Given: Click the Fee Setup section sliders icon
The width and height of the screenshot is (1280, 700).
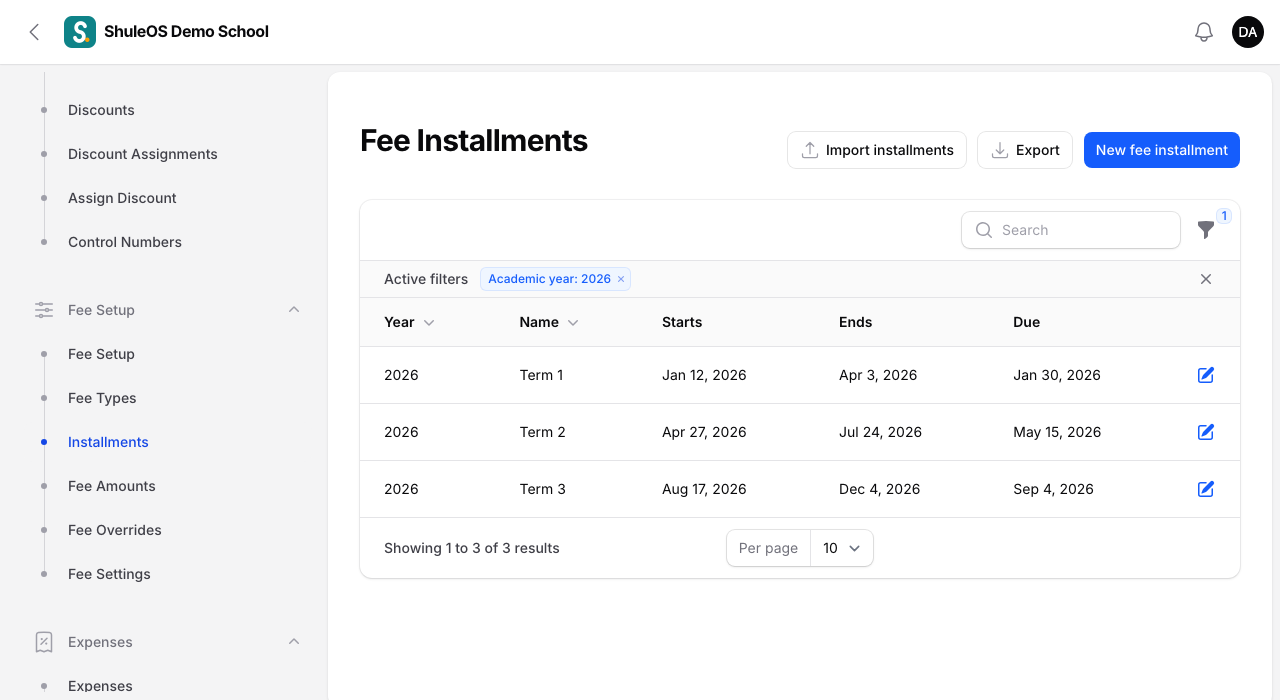Looking at the screenshot, I should tap(44, 310).
